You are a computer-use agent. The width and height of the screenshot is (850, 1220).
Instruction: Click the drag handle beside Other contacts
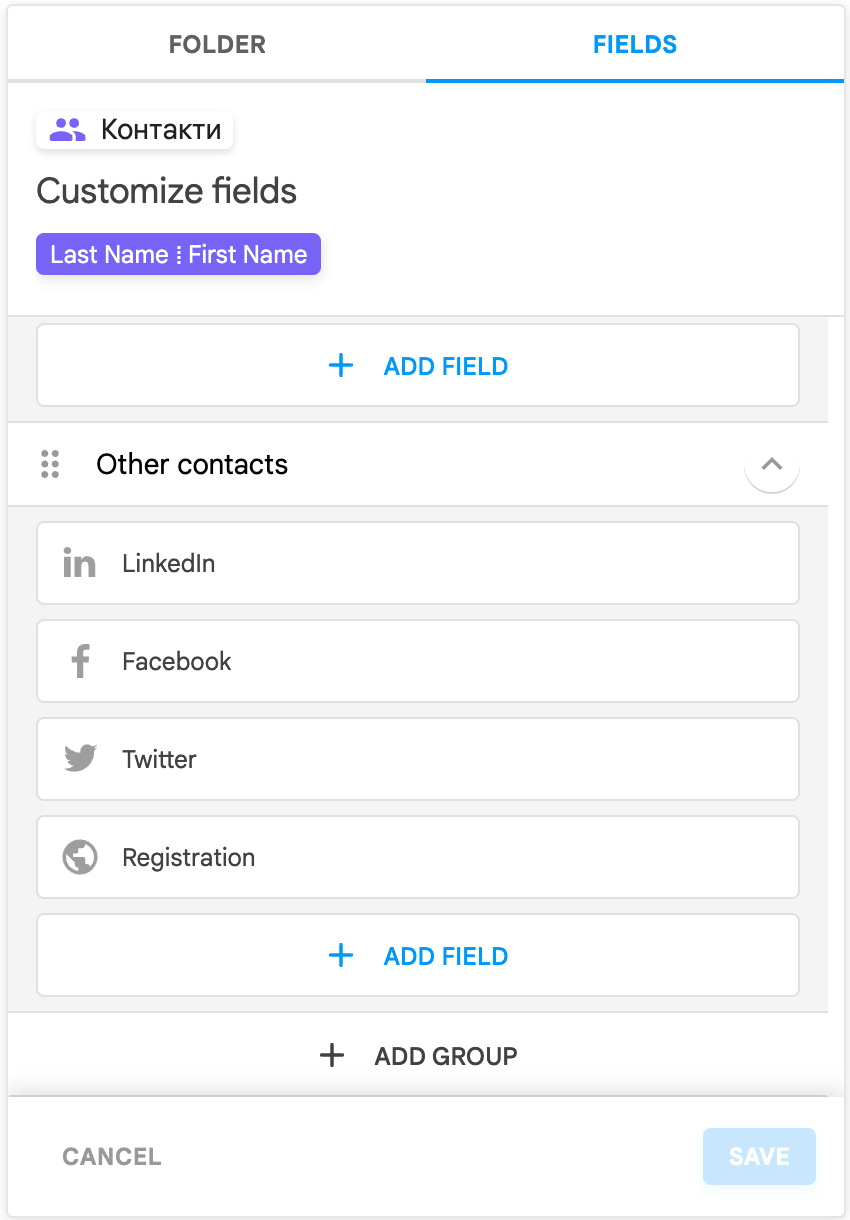click(x=51, y=464)
